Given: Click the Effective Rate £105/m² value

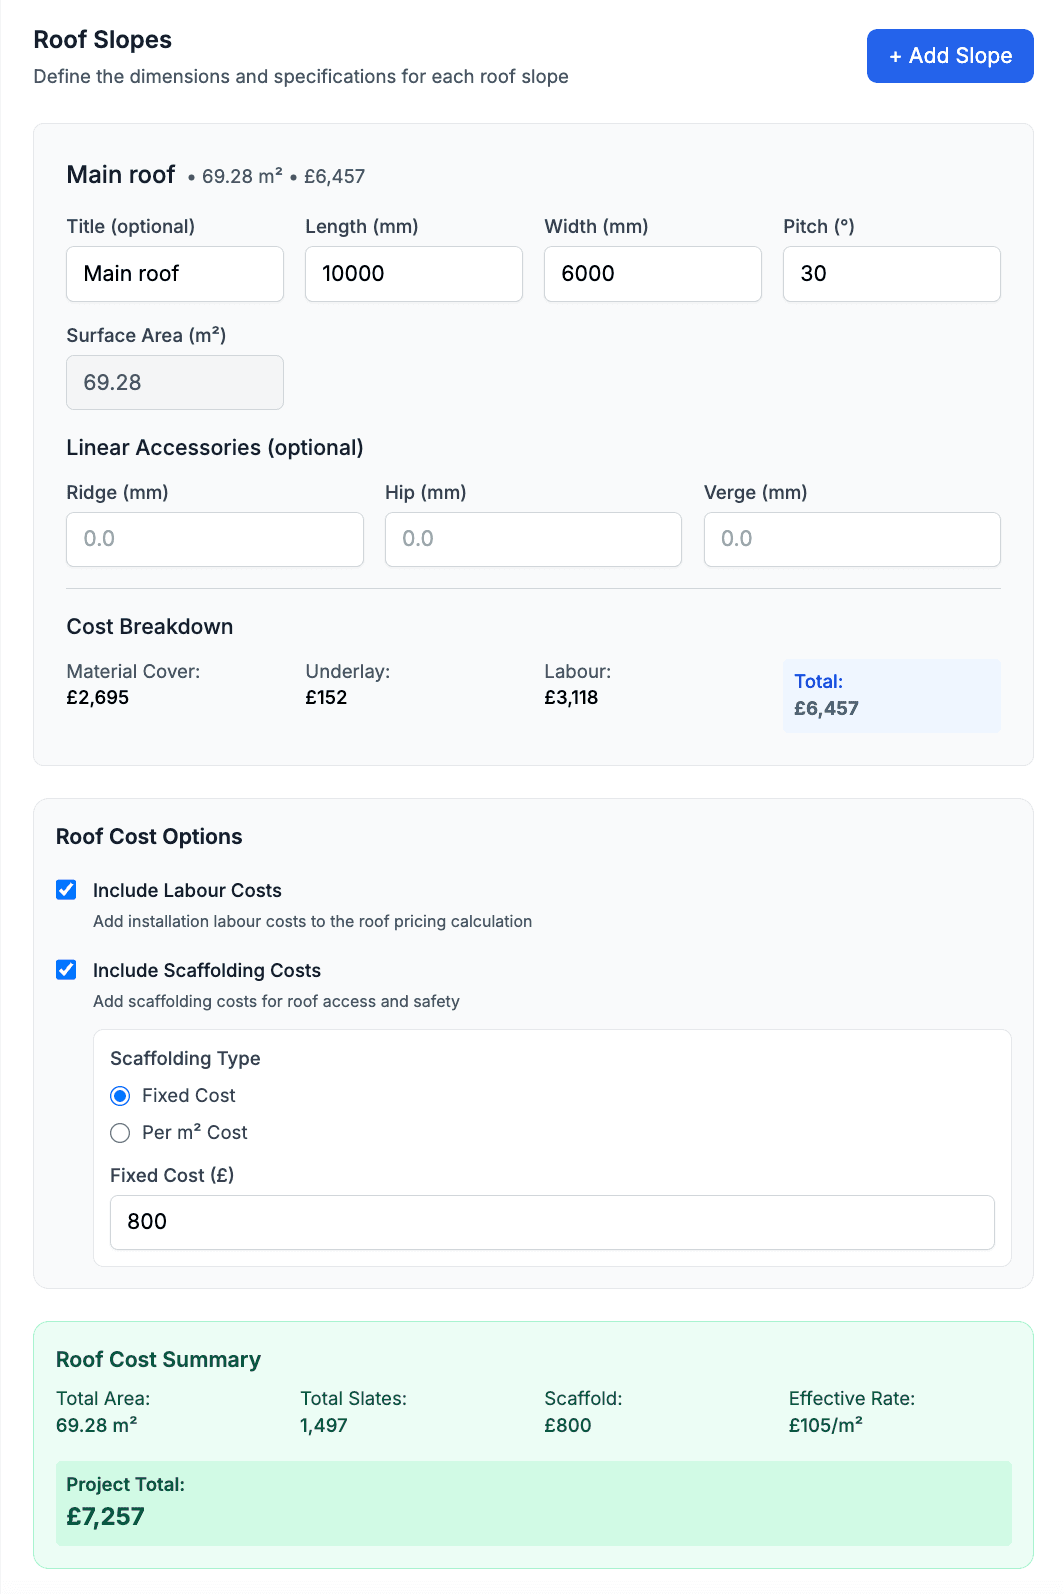Looking at the screenshot, I should pos(825,1426).
